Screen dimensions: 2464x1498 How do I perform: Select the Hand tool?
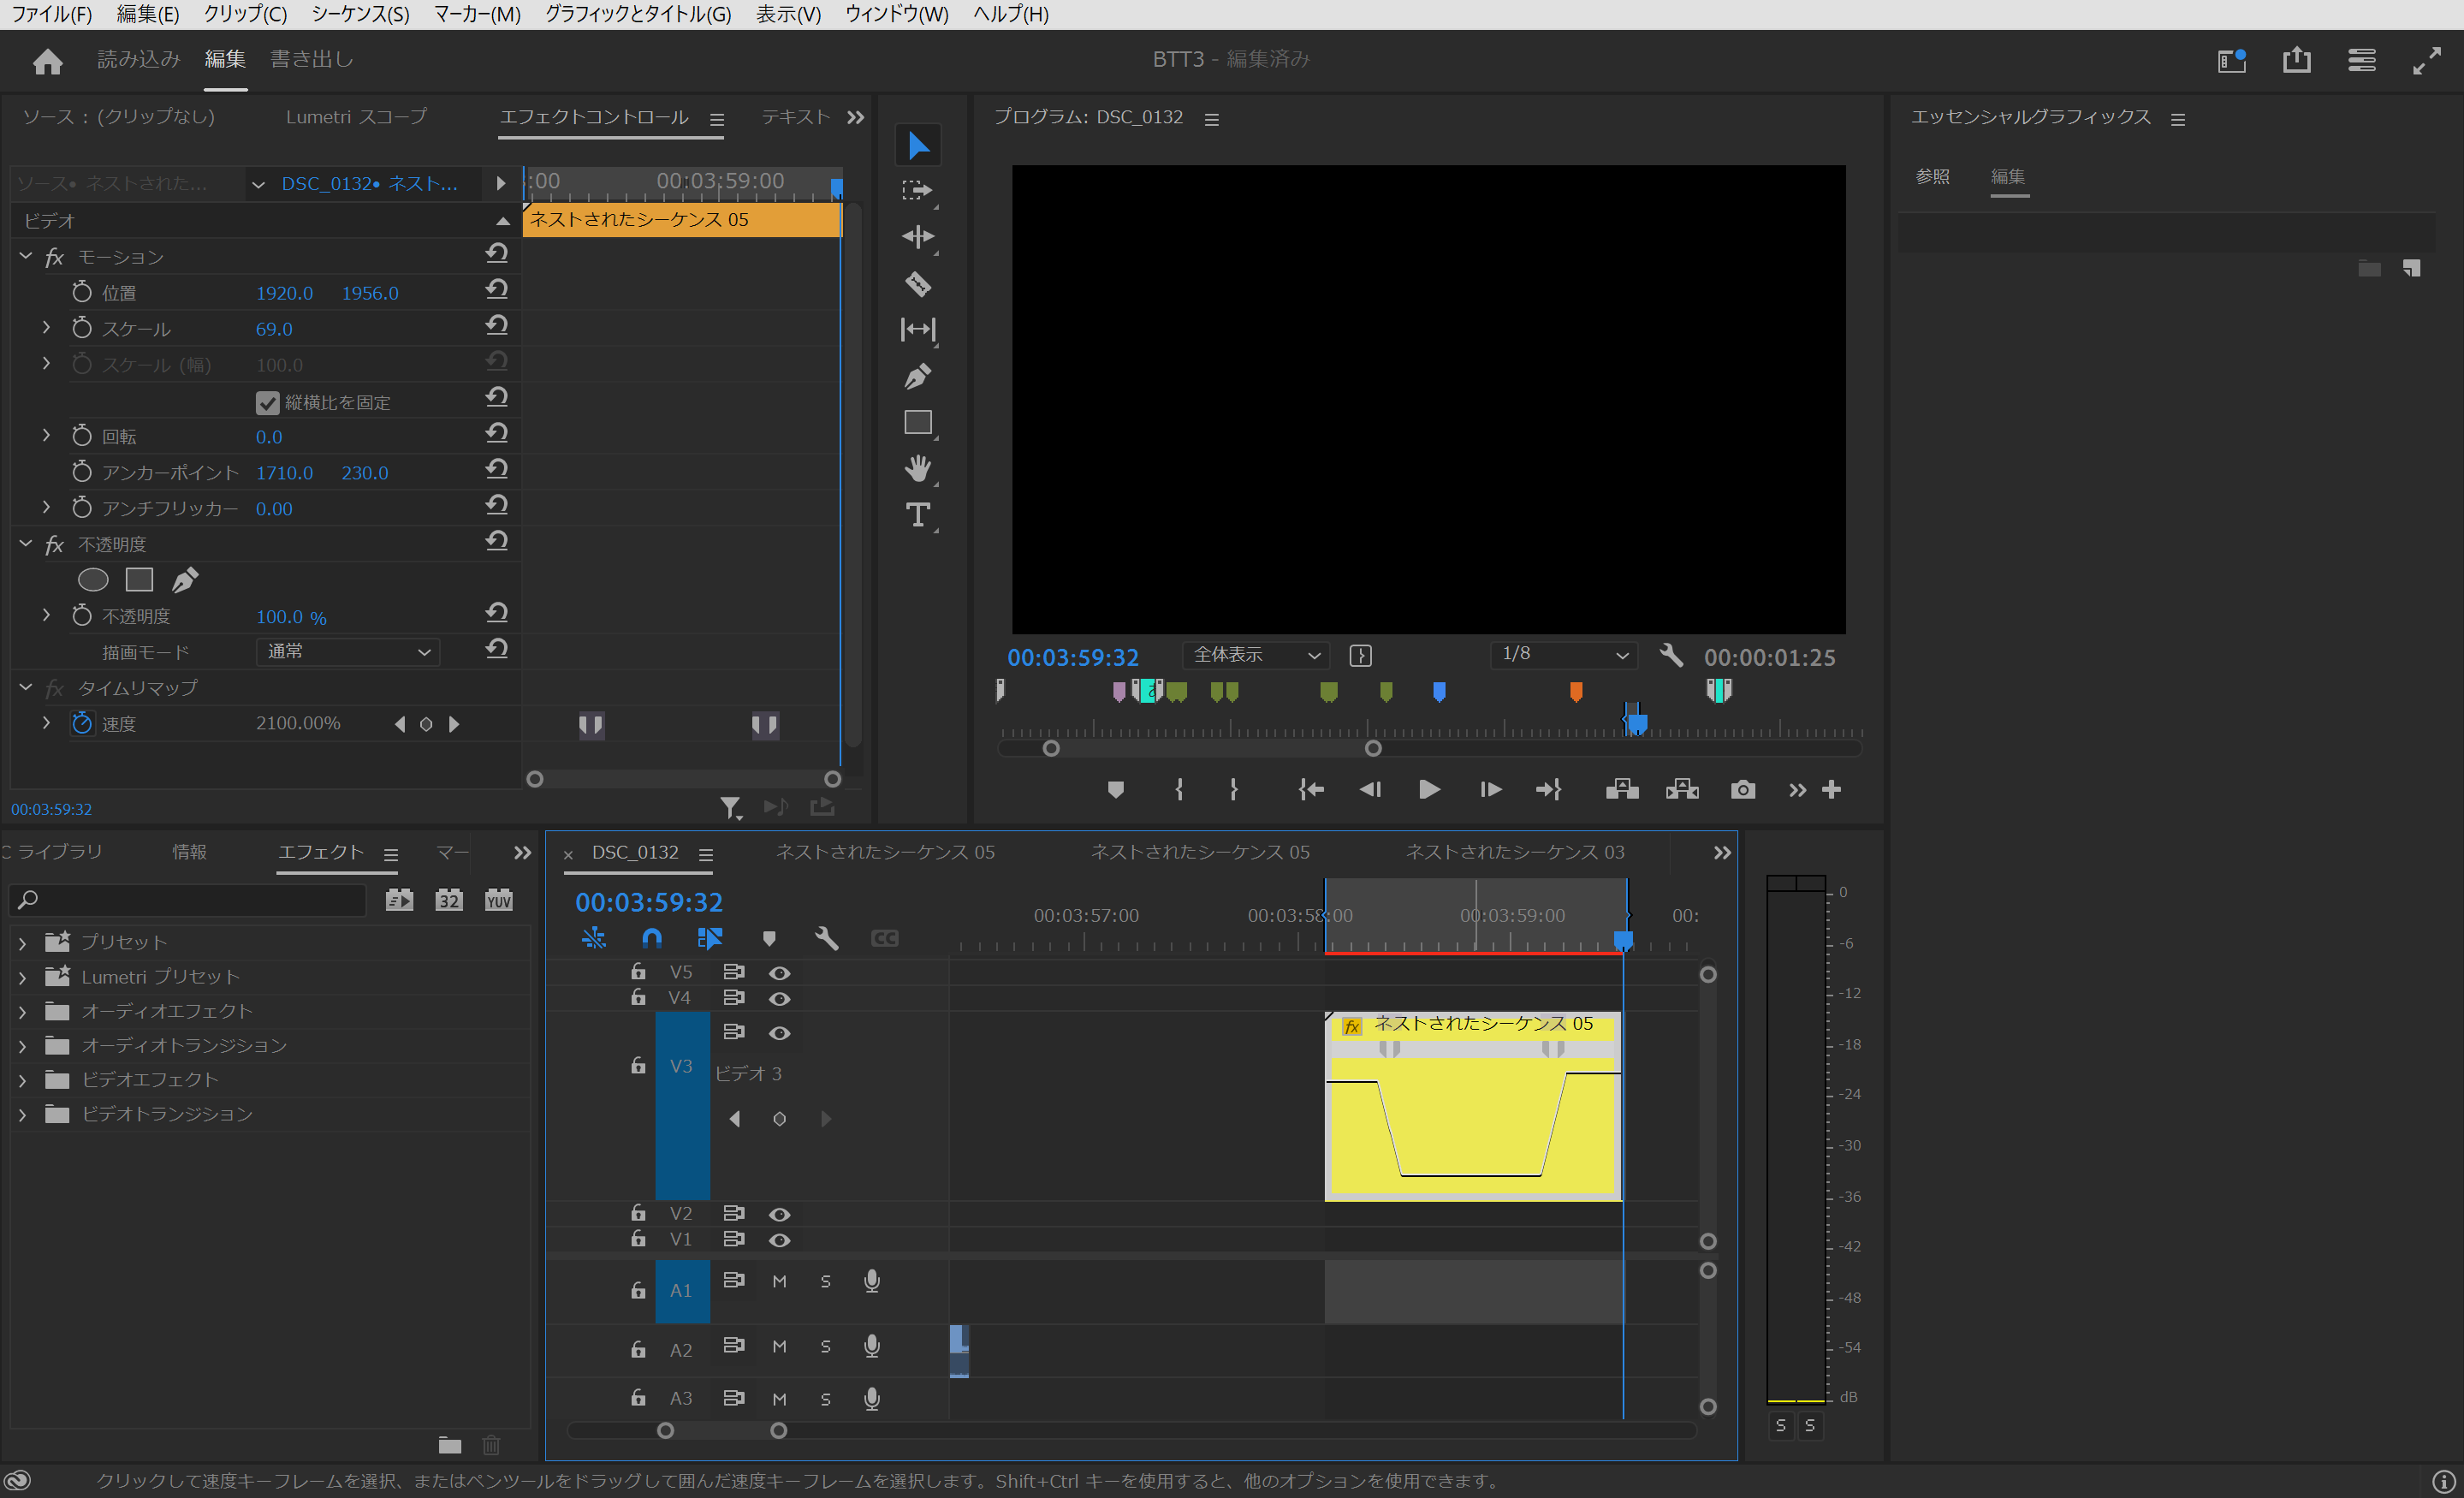918,468
